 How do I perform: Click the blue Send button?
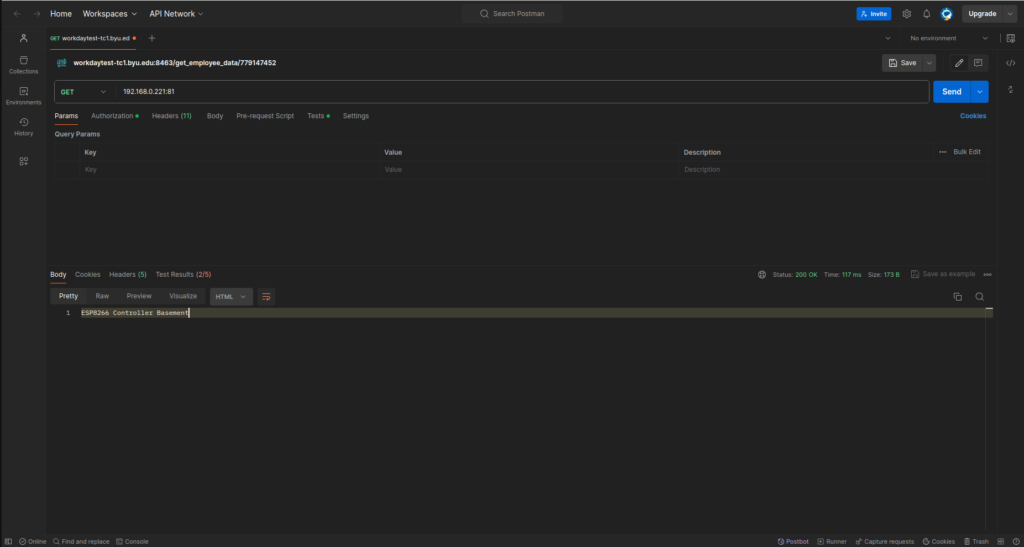[x=952, y=92]
